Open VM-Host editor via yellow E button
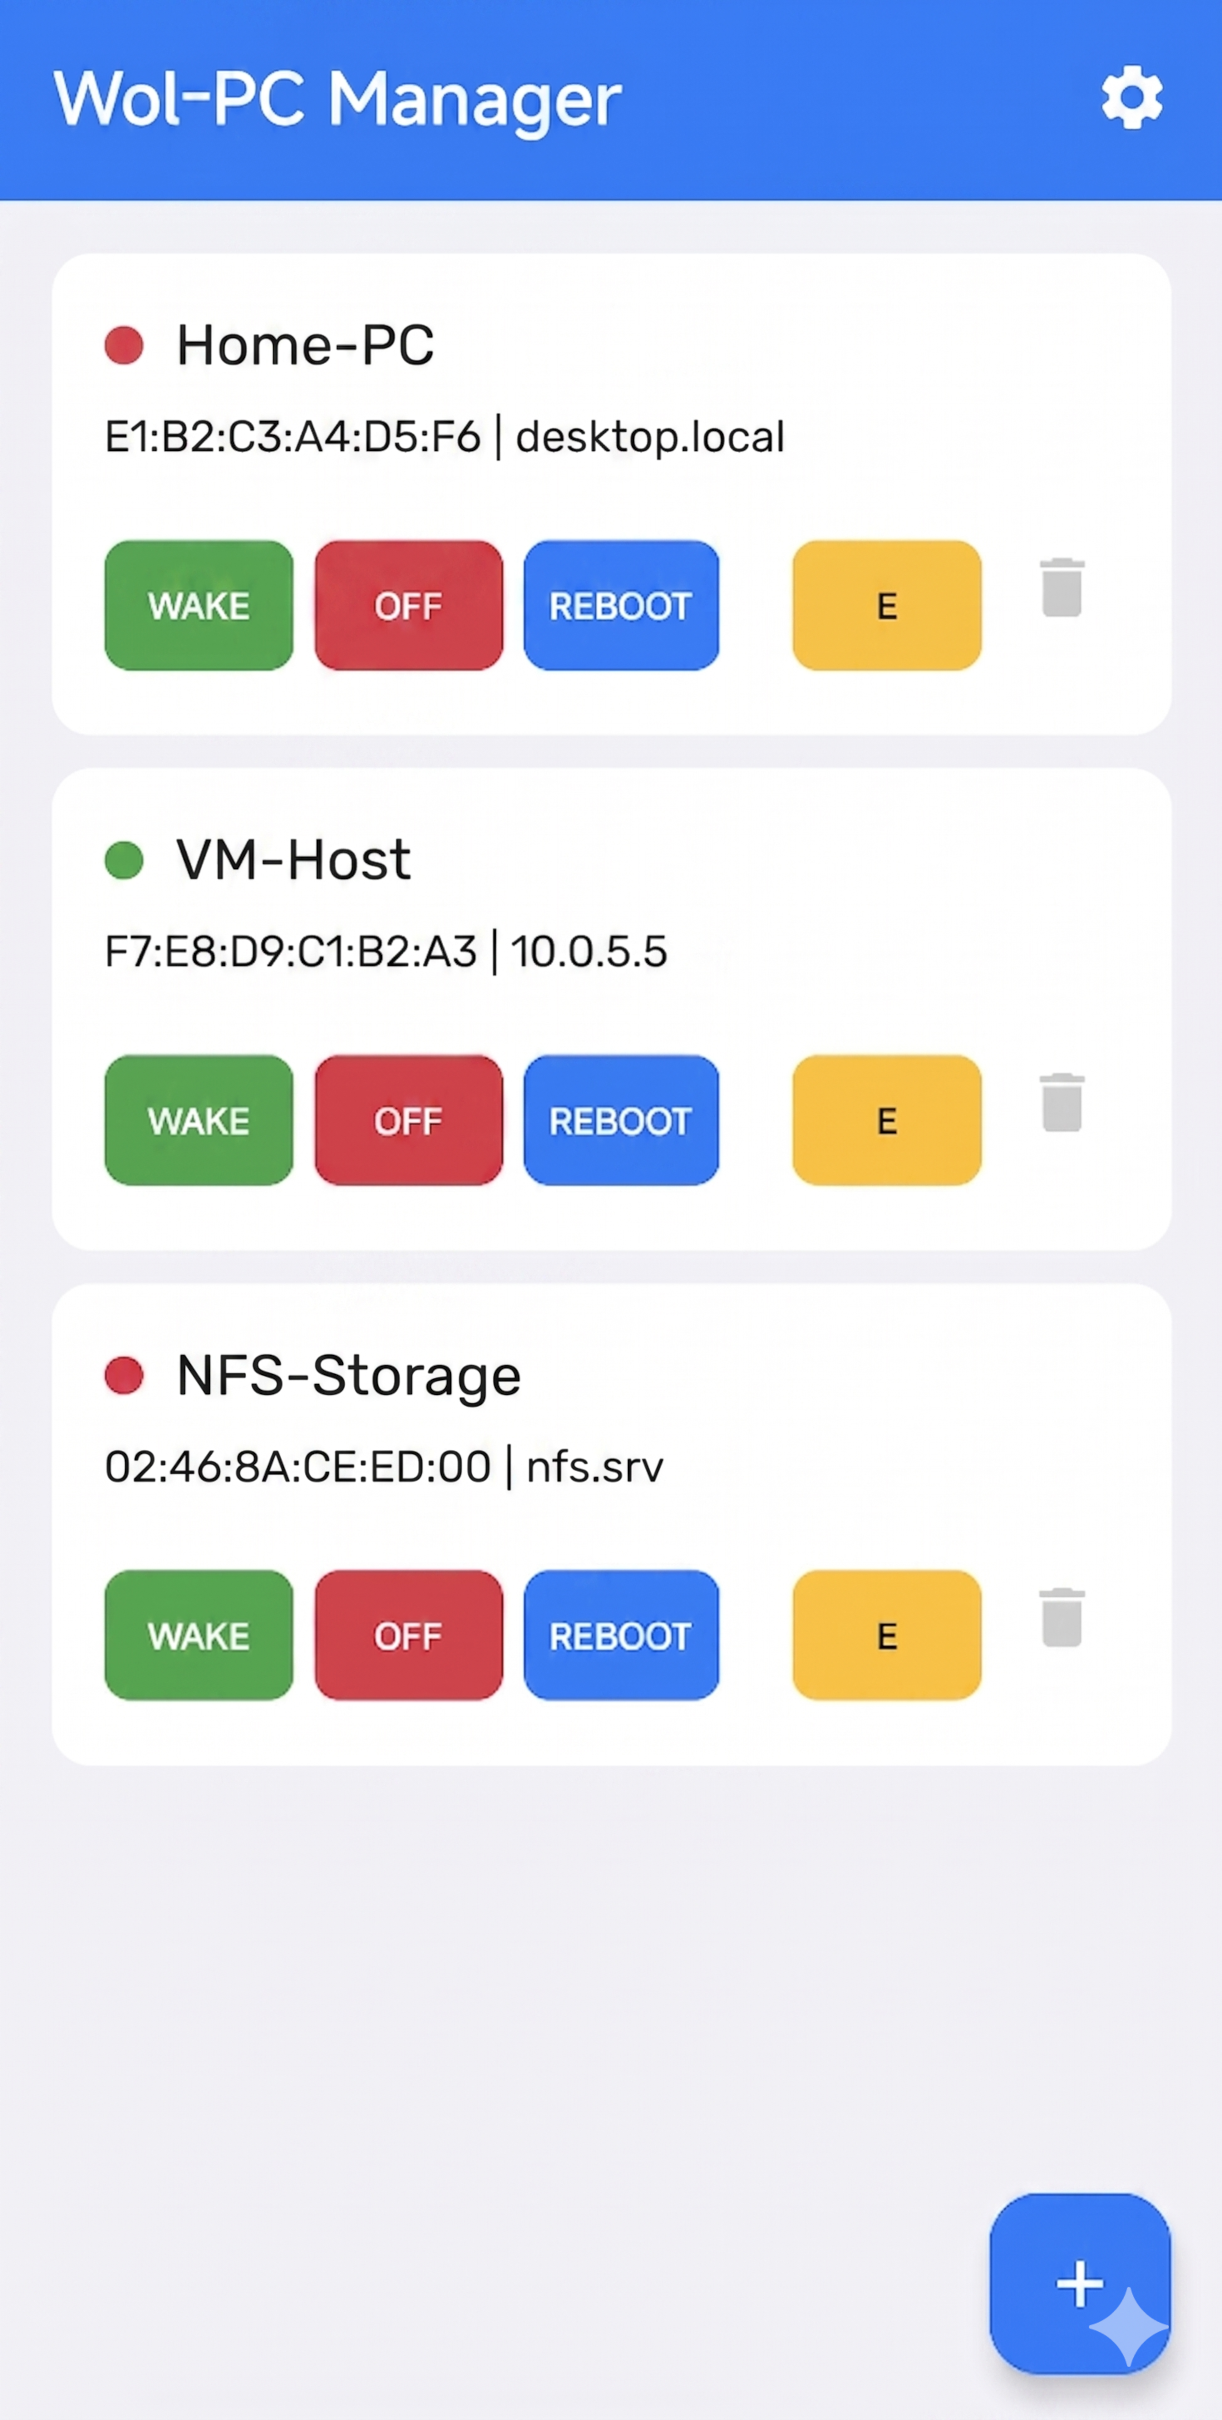1222x2420 pixels. point(886,1121)
